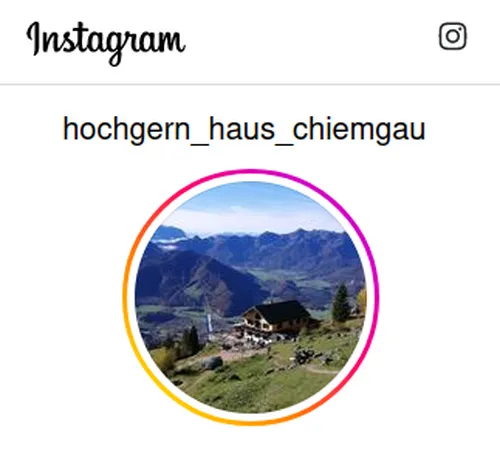Click the header bar beside Instagram logo
The image size is (500, 457).
[310, 42]
